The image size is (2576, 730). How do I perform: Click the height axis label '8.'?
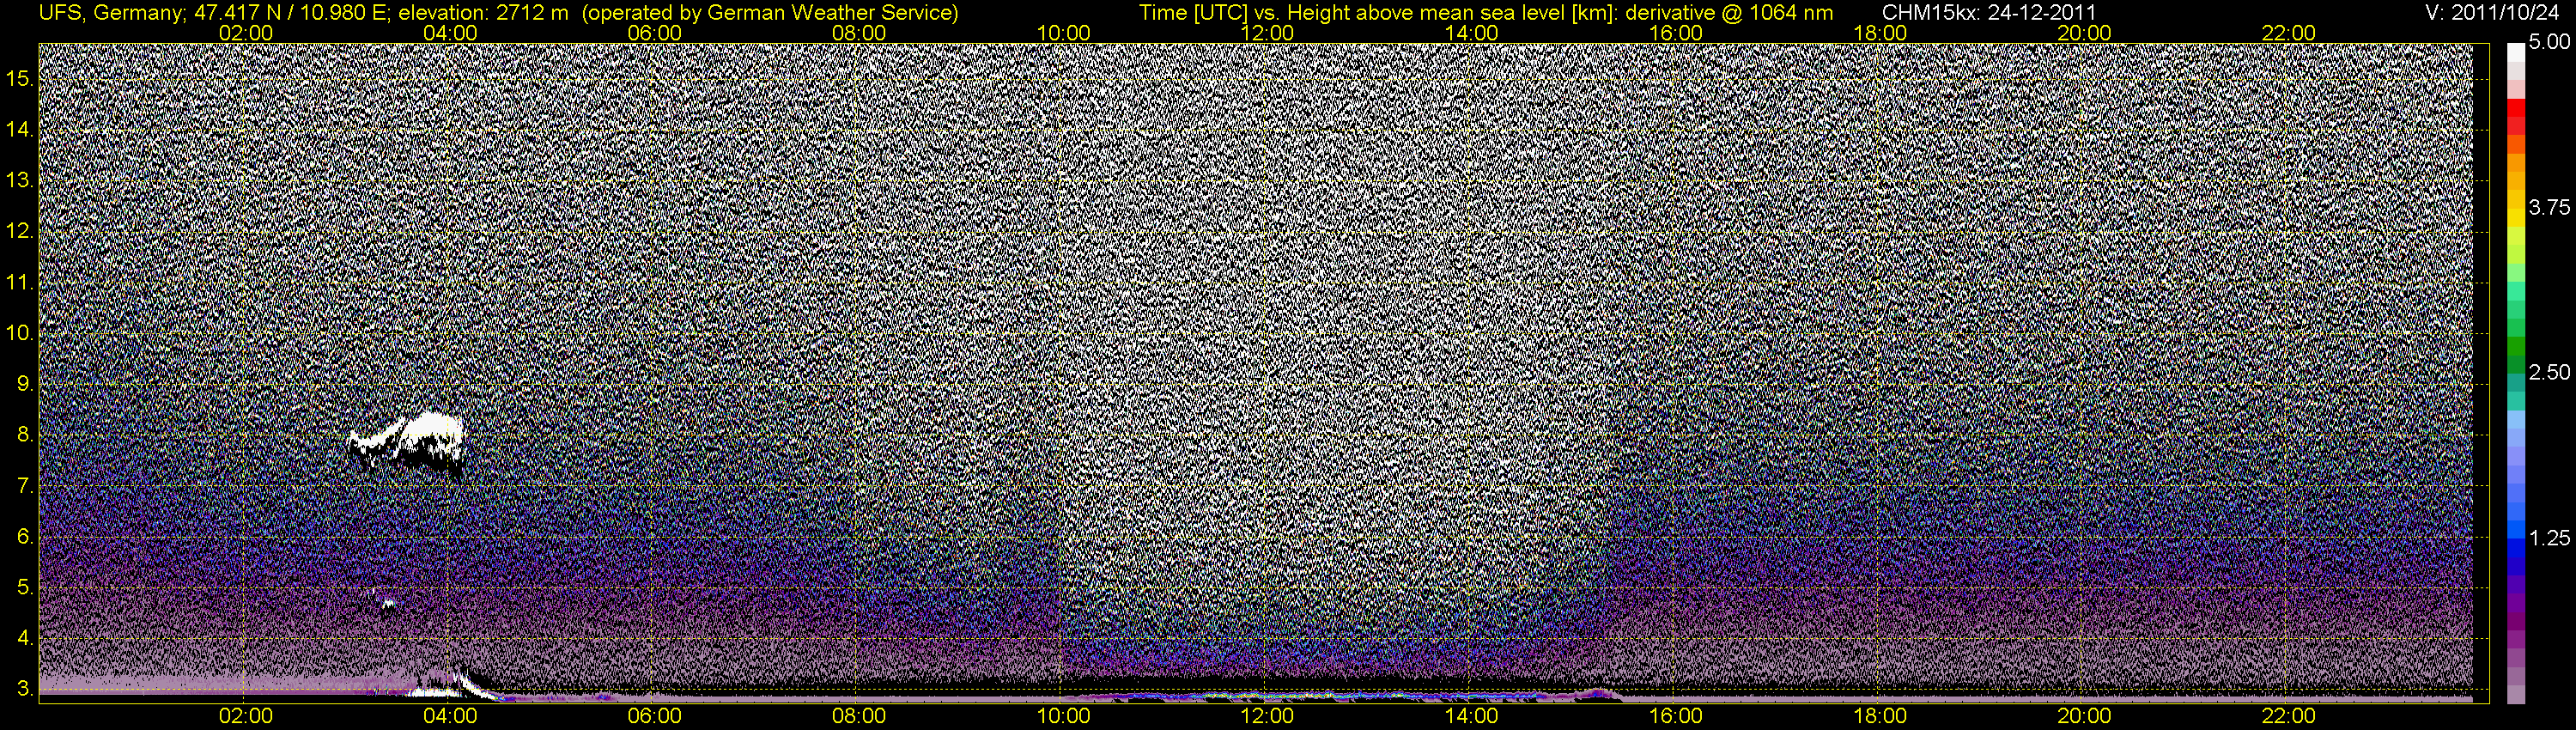25,435
